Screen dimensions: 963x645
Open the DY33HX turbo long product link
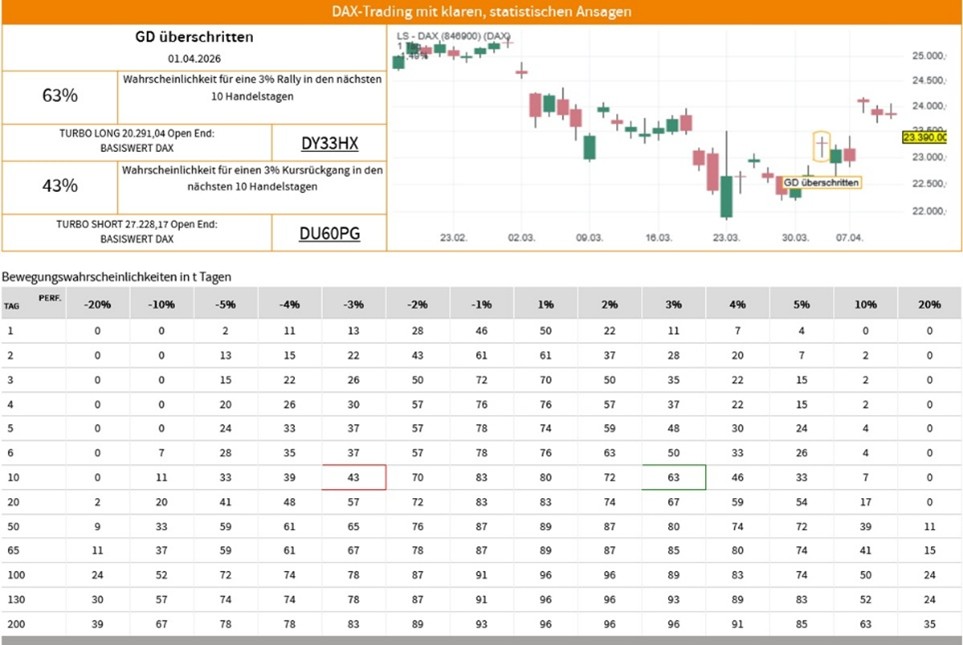click(329, 143)
